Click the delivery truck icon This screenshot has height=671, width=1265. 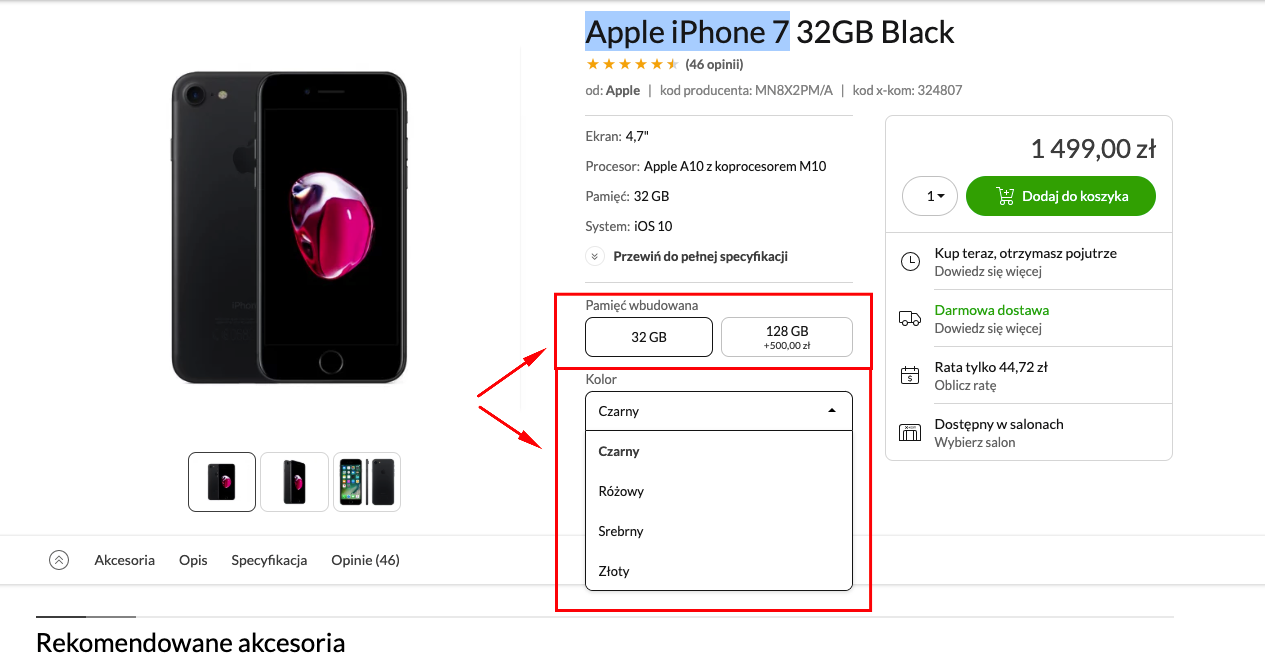click(x=910, y=319)
